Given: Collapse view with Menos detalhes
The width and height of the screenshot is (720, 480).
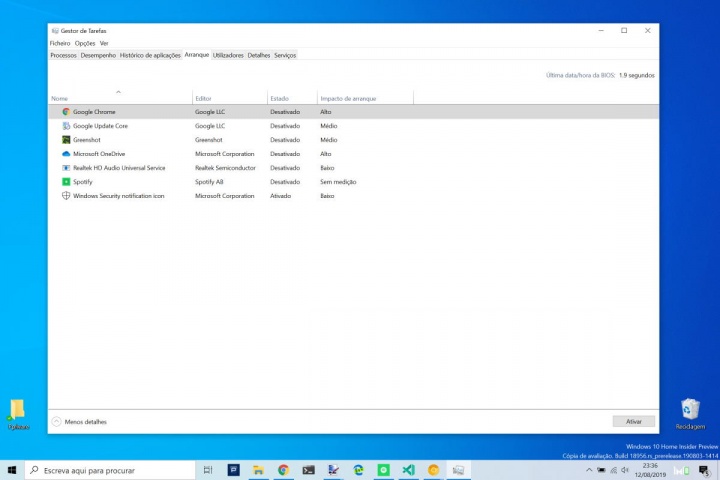Looking at the screenshot, I should pos(79,422).
